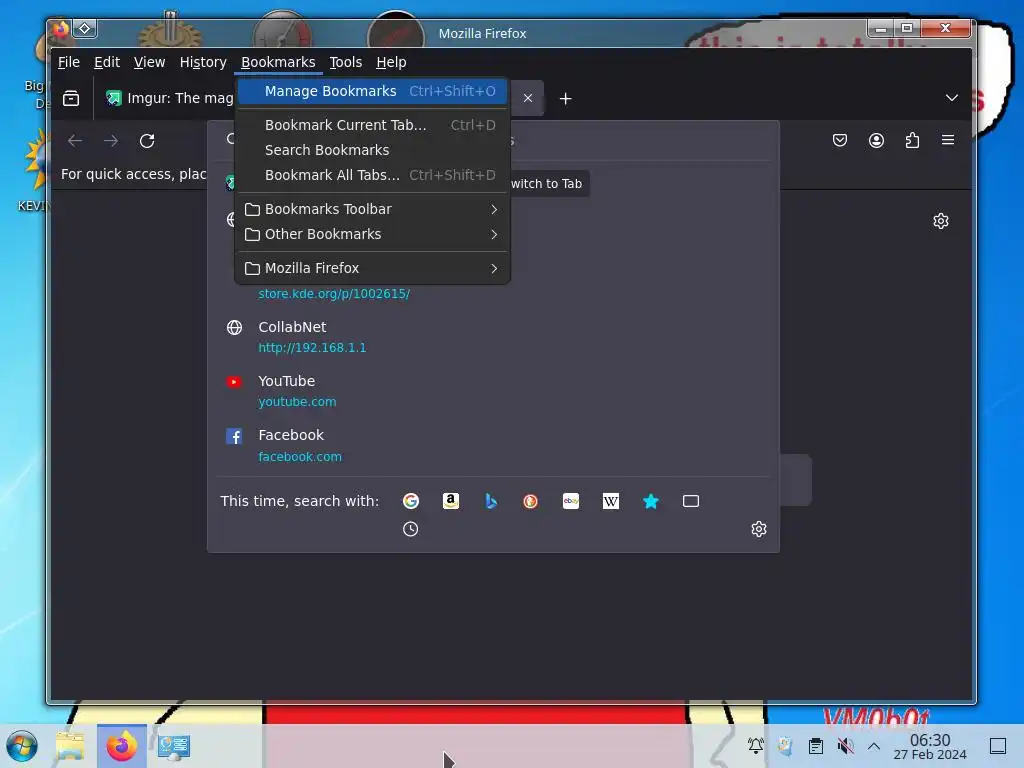Close the Bookmarks menu via its title
The image size is (1024, 768).
[x=278, y=62]
